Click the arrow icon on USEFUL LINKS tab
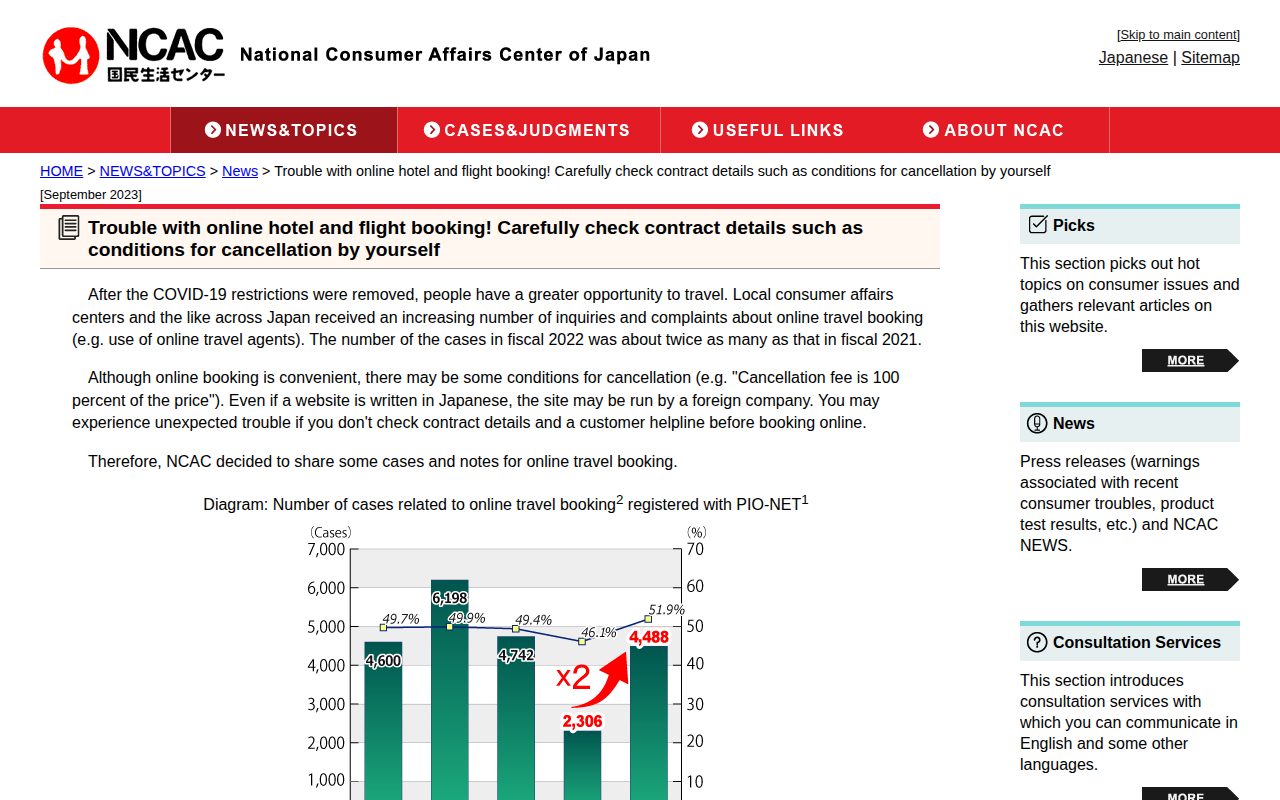The width and height of the screenshot is (1280, 800). click(x=700, y=130)
